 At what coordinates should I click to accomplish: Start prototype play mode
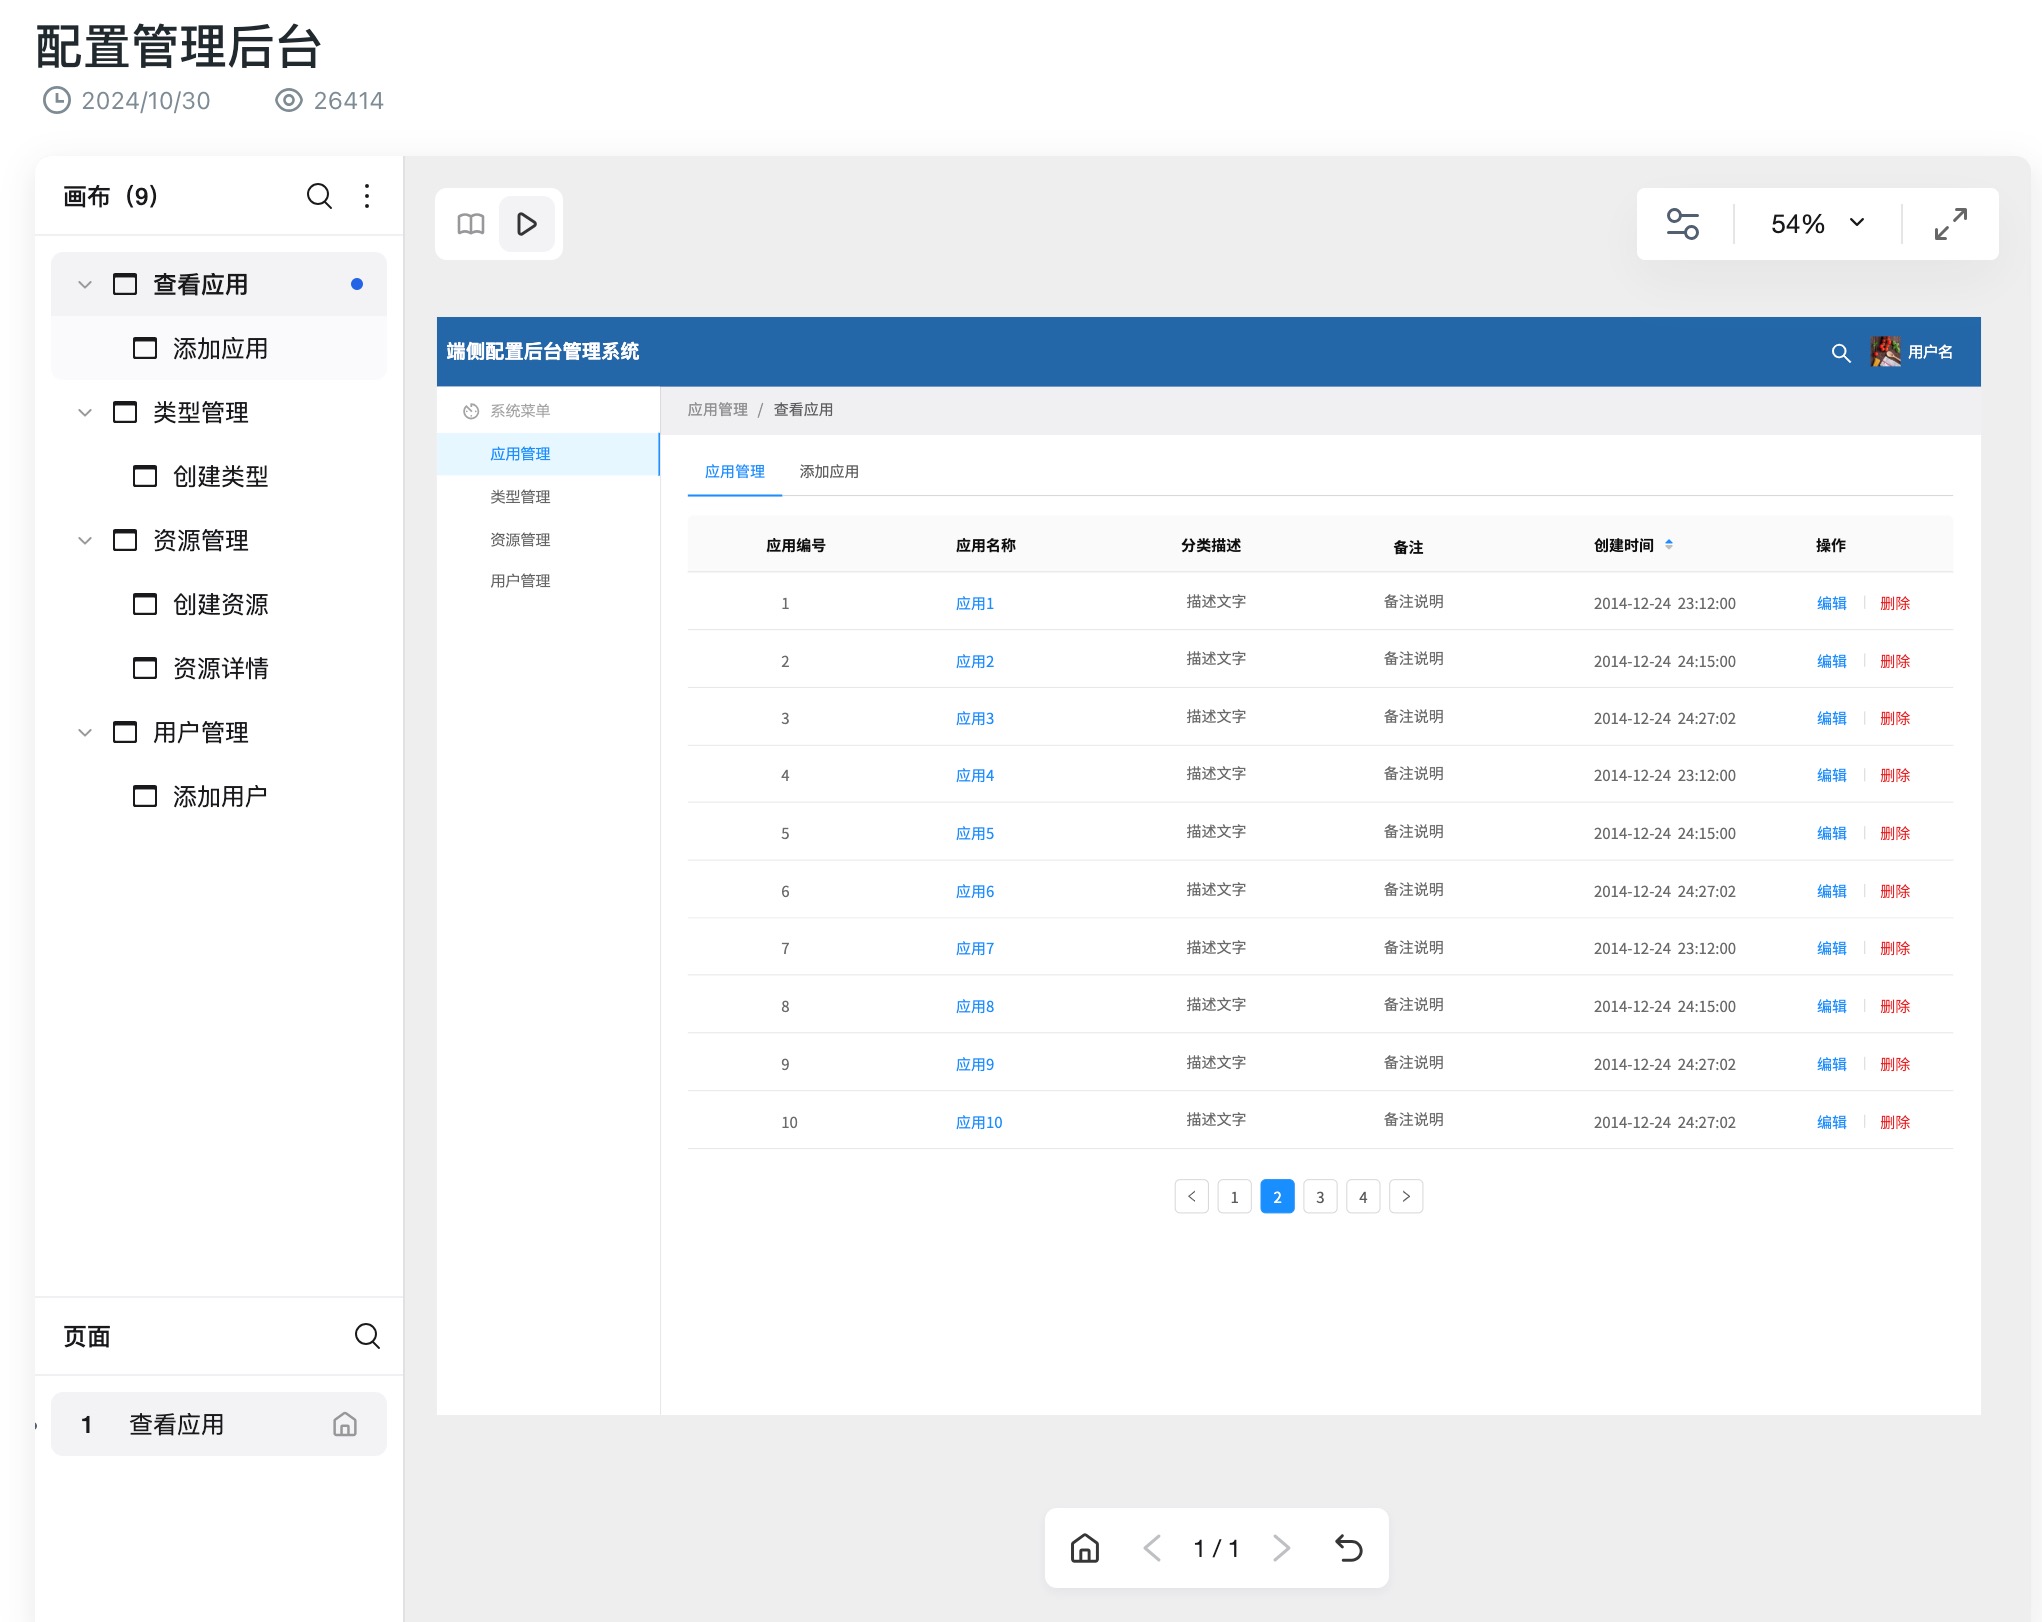[x=527, y=224]
